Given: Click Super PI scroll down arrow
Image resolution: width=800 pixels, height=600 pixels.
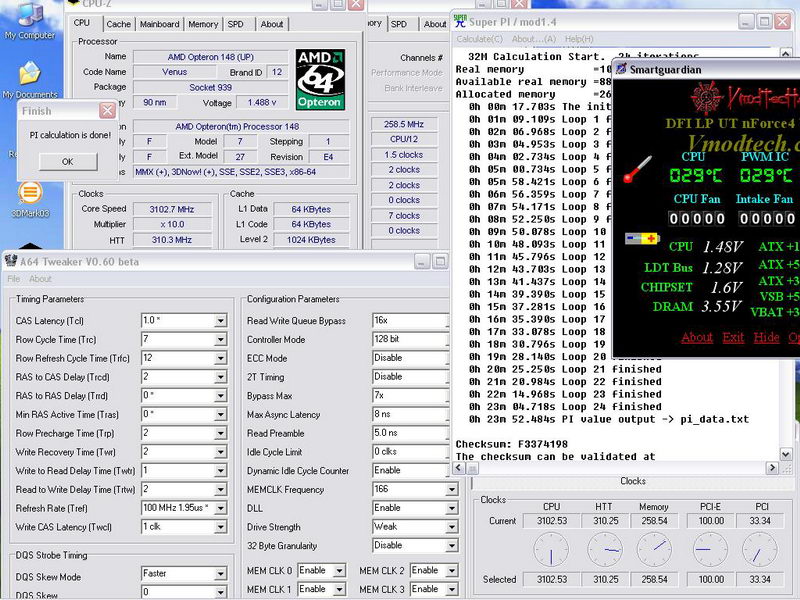Looking at the screenshot, I should click(786, 453).
